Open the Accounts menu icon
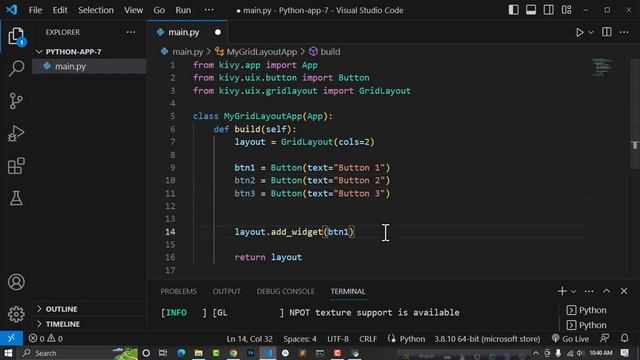Viewport: 640px width, 360px height. click(x=16, y=282)
